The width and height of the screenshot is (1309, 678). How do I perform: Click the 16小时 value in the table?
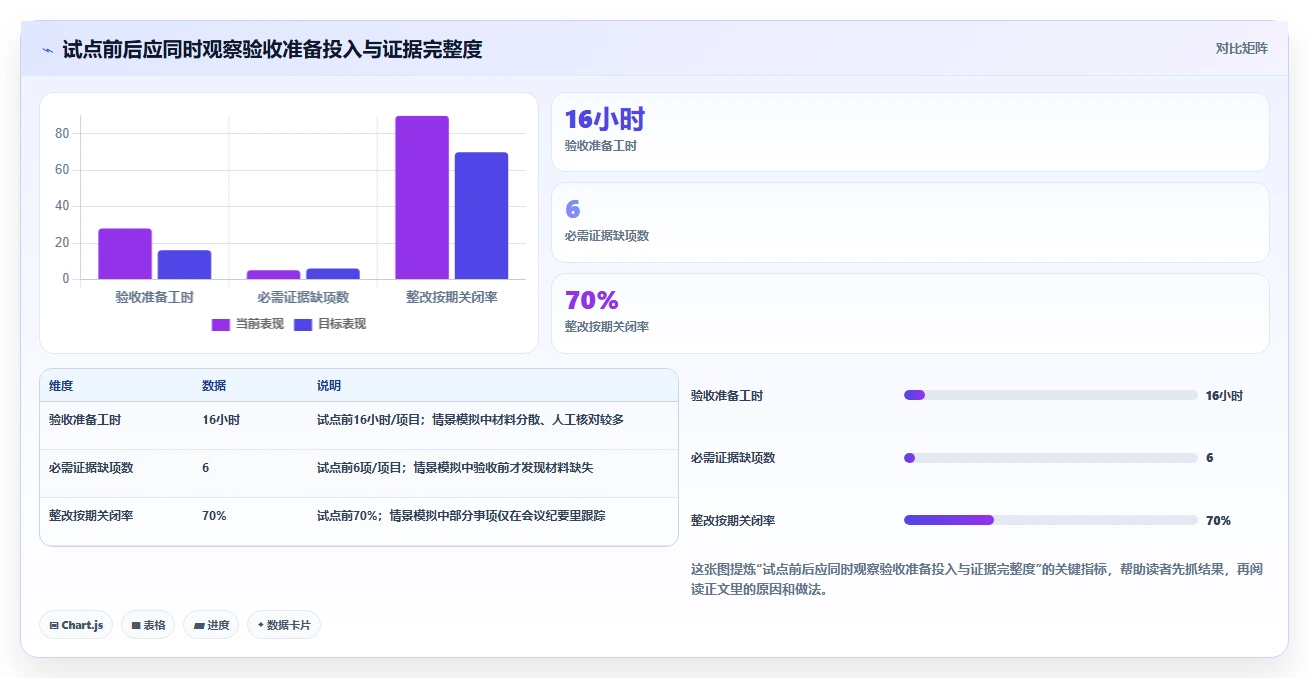click(x=221, y=420)
